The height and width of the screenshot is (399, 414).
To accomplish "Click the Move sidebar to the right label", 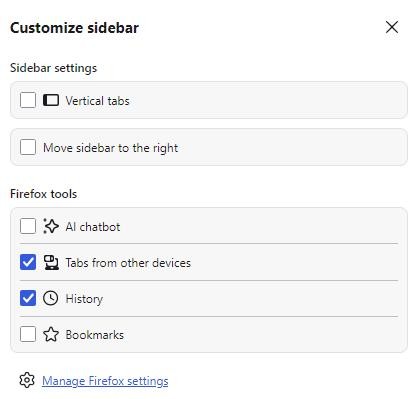I will (110, 148).
